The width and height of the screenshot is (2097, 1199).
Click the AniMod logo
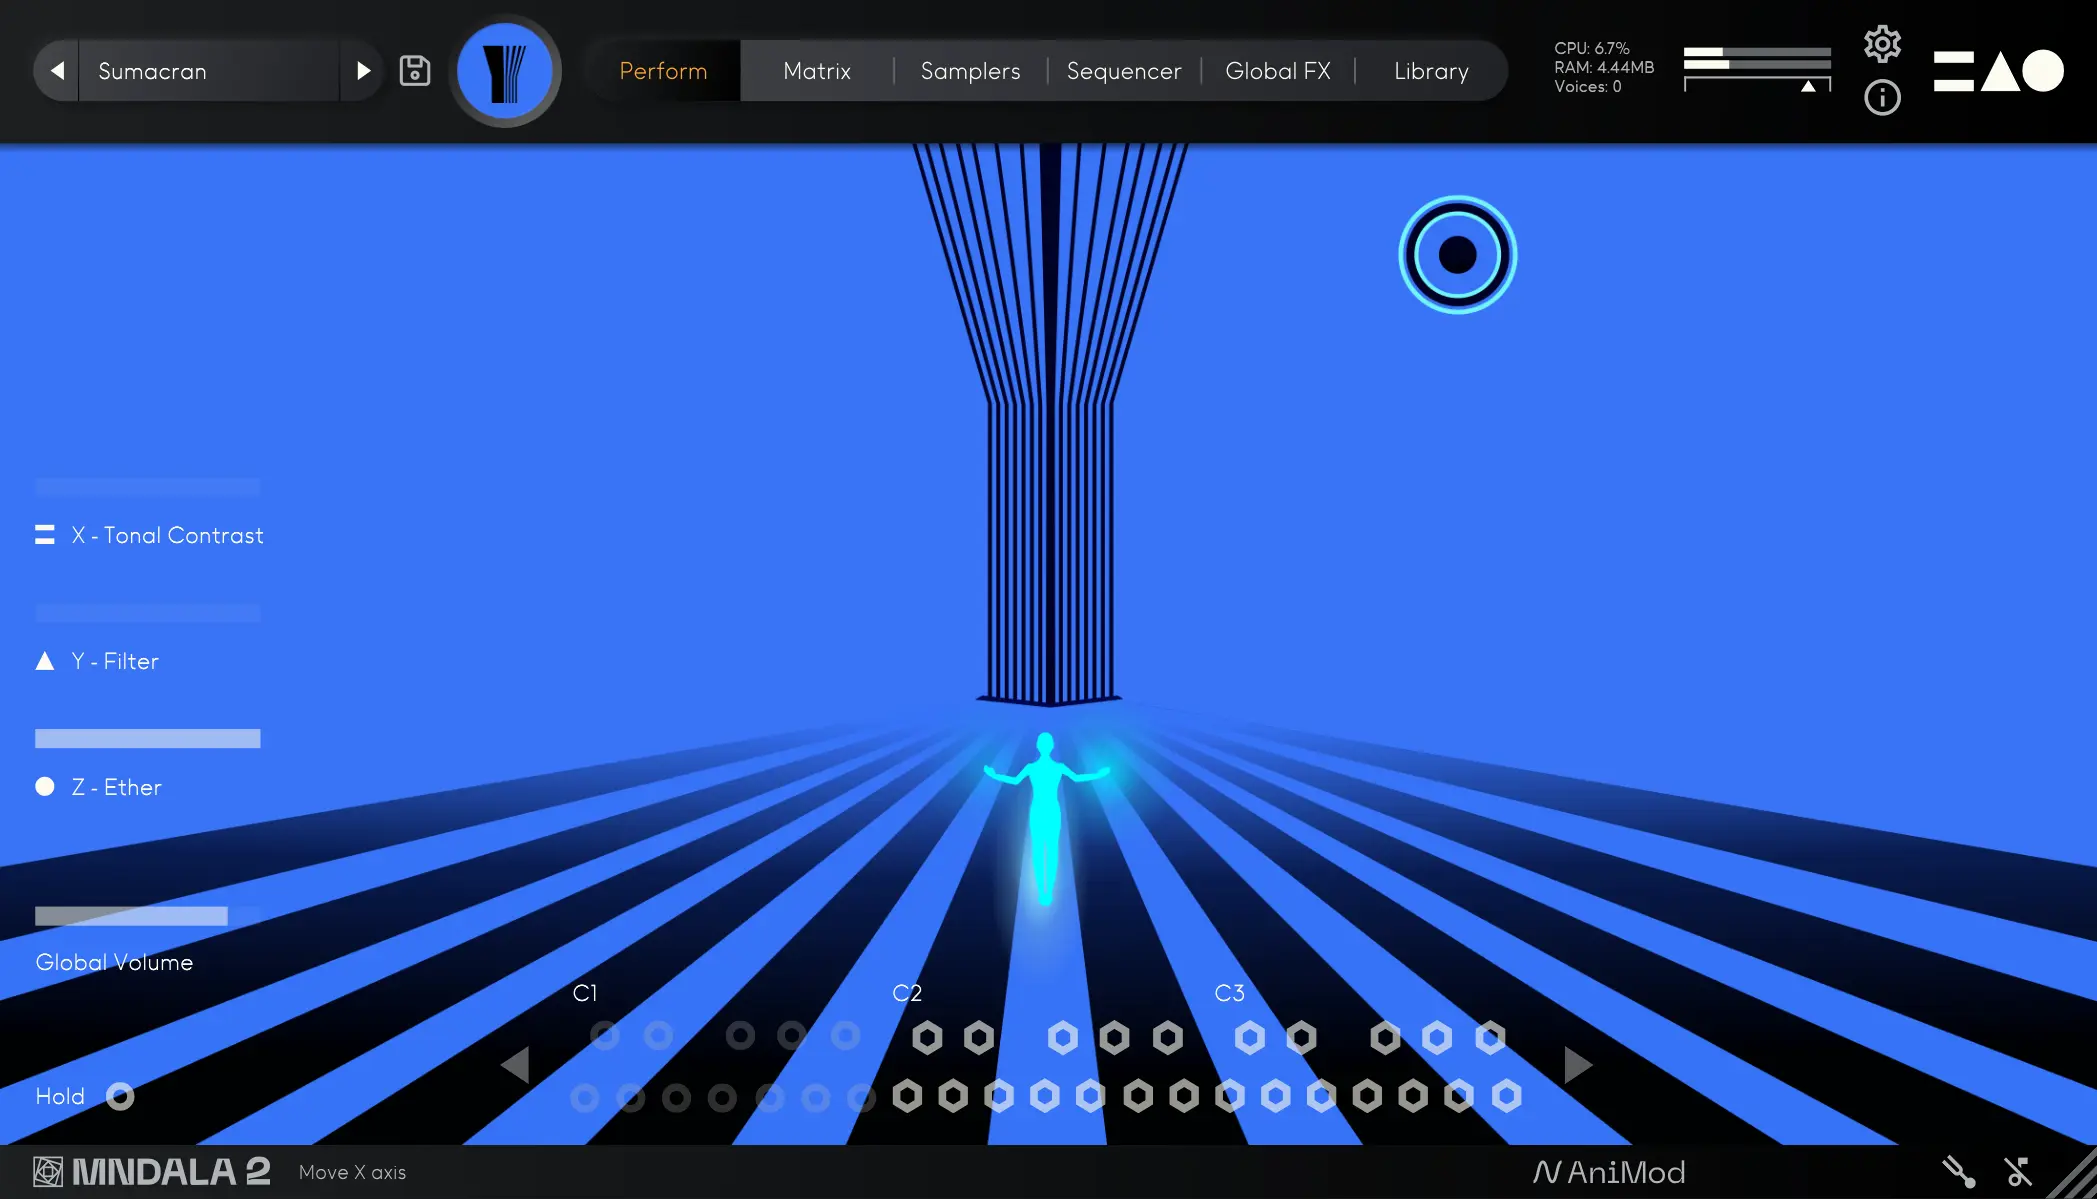point(1609,1172)
